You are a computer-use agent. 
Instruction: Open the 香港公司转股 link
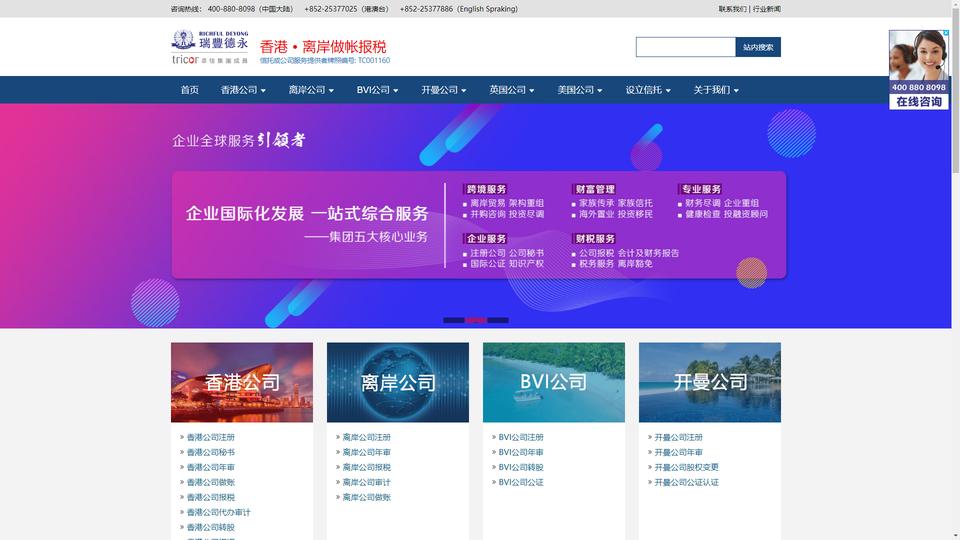(x=211, y=527)
